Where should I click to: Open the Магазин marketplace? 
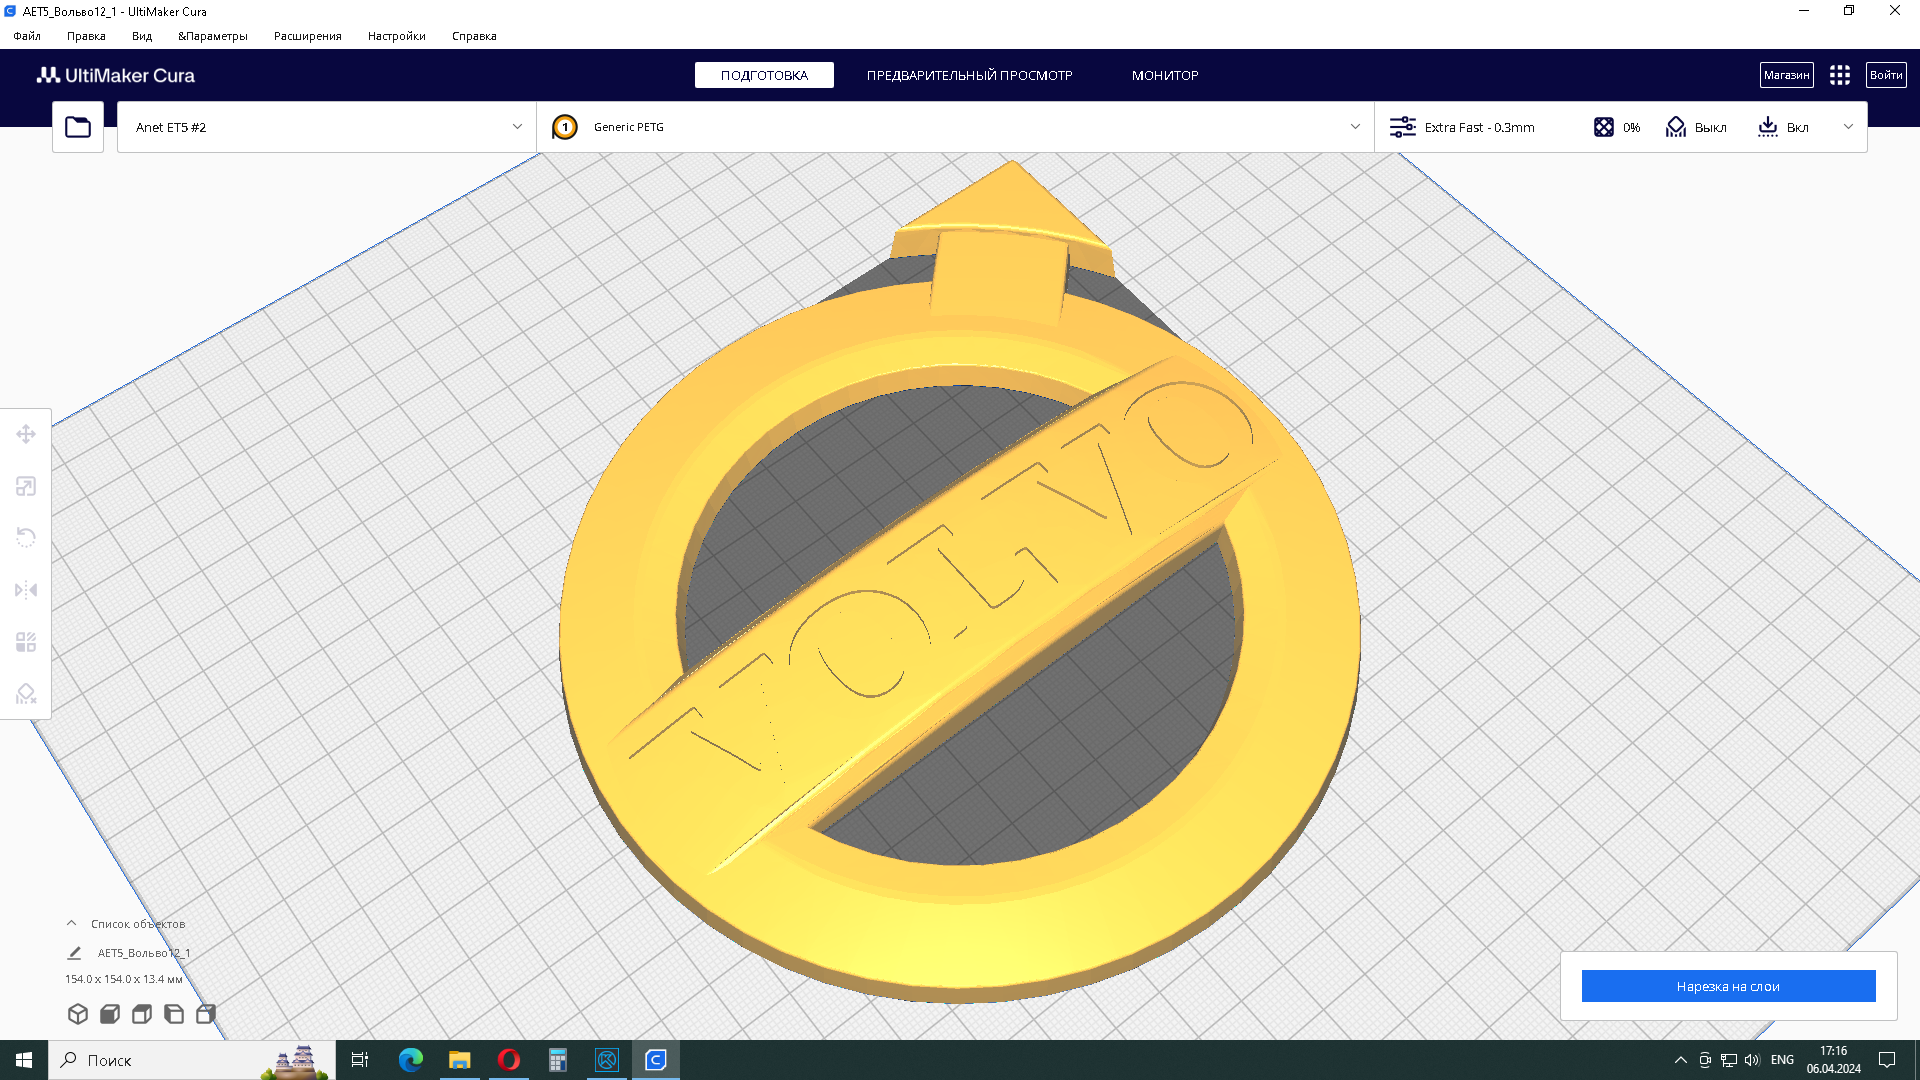pos(1786,75)
